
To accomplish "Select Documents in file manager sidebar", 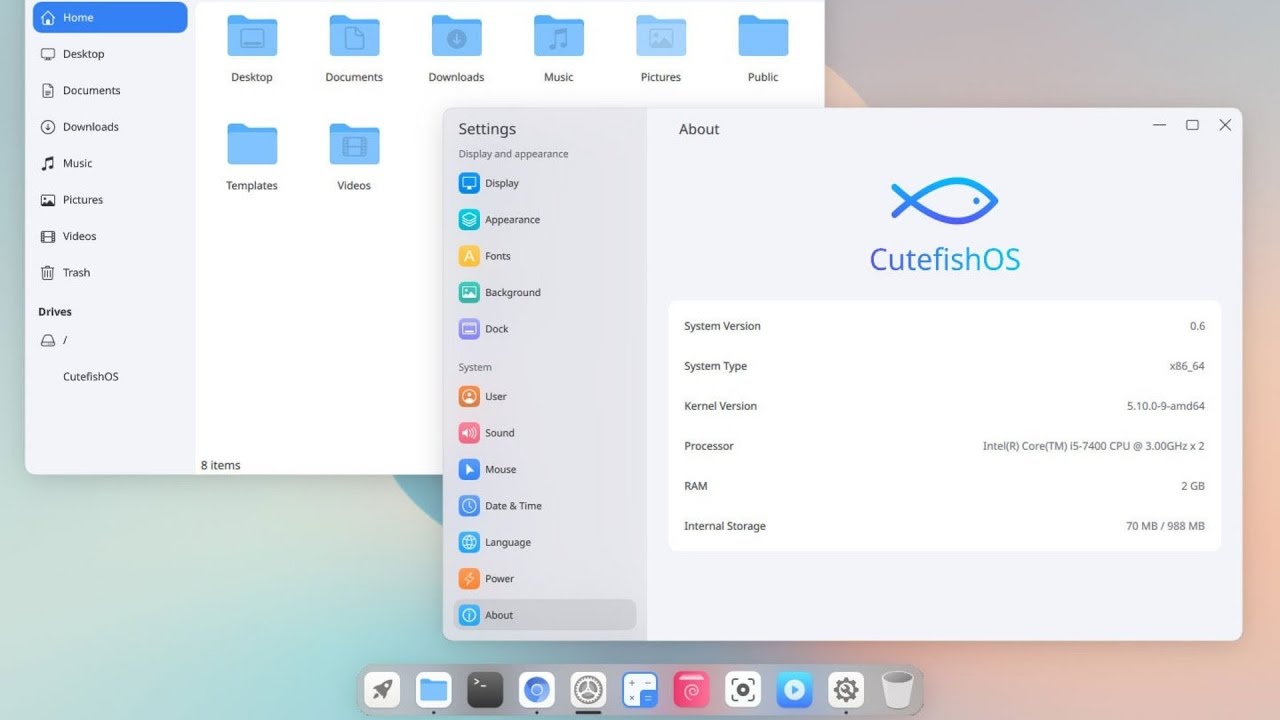I will 110,90.
